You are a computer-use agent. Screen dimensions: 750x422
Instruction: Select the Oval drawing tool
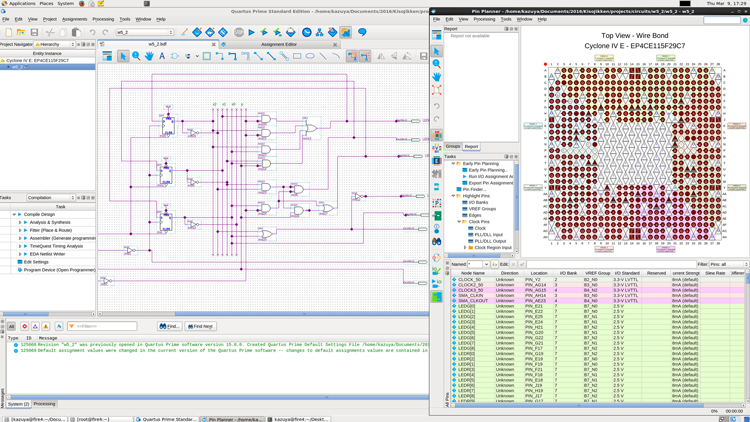pos(310,56)
